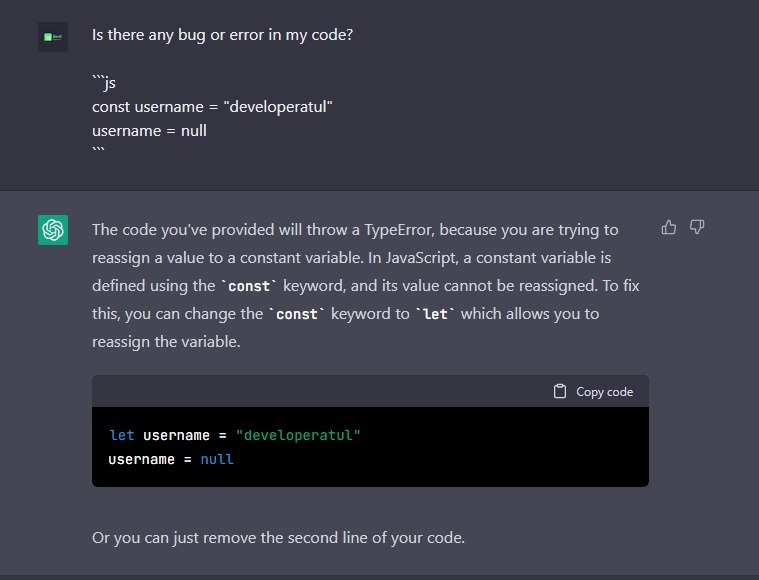Click the inline `let` code text
759x580 pixels.
point(435,314)
